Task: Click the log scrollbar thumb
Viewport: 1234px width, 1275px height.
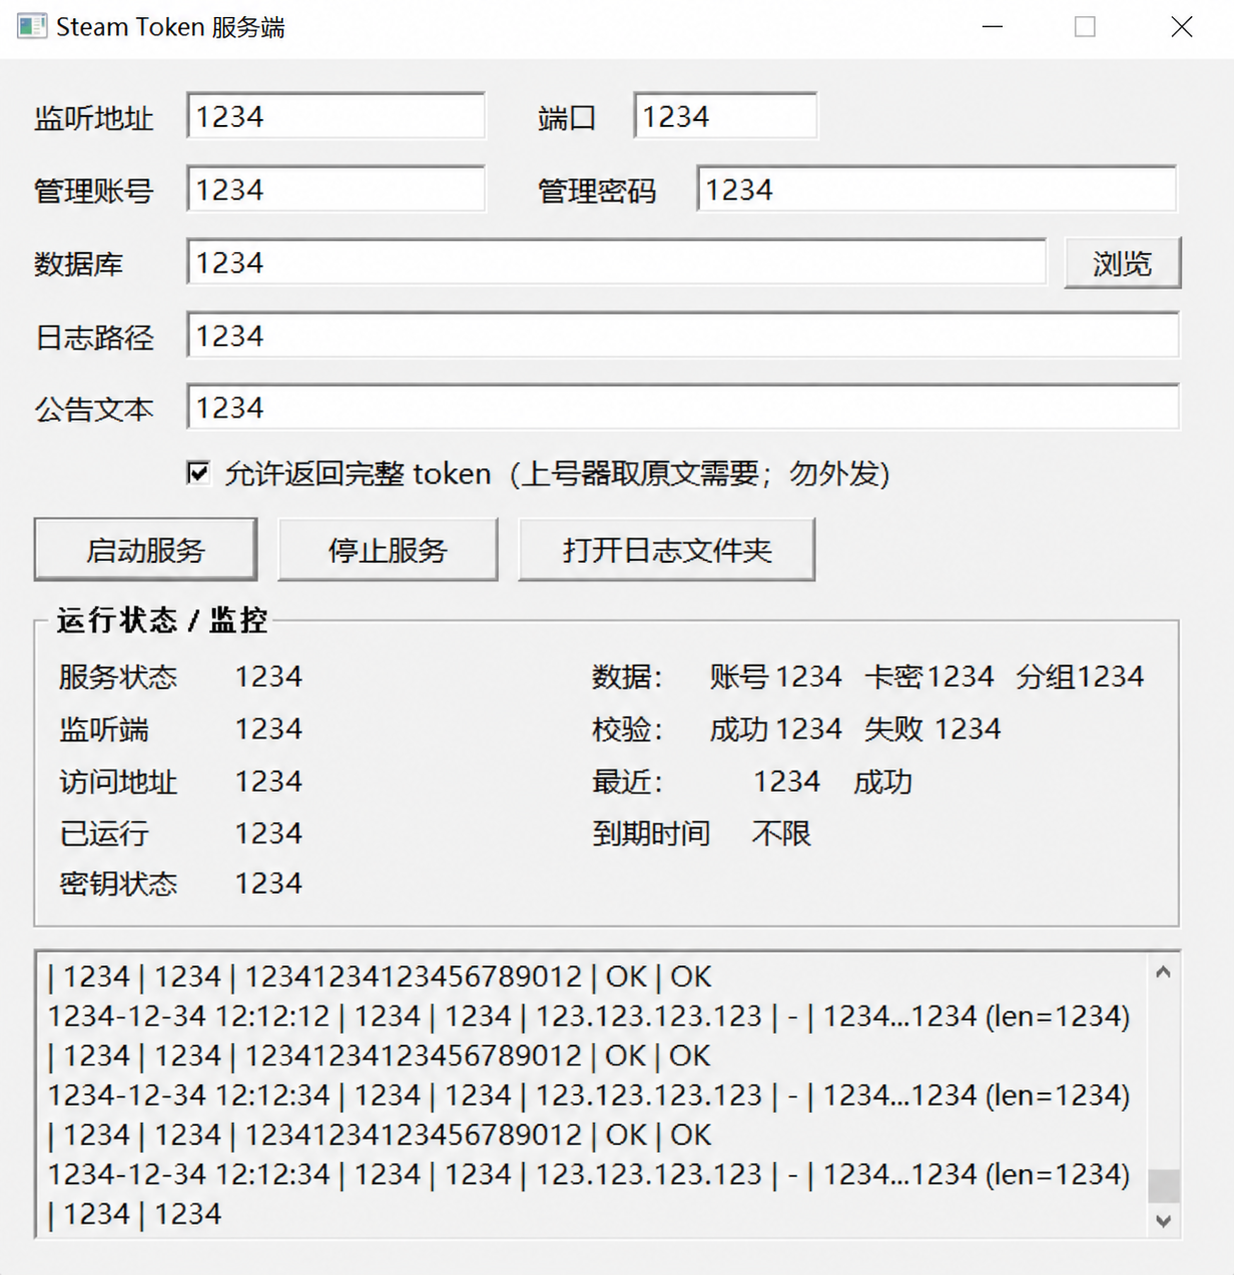Action: 1163,1186
